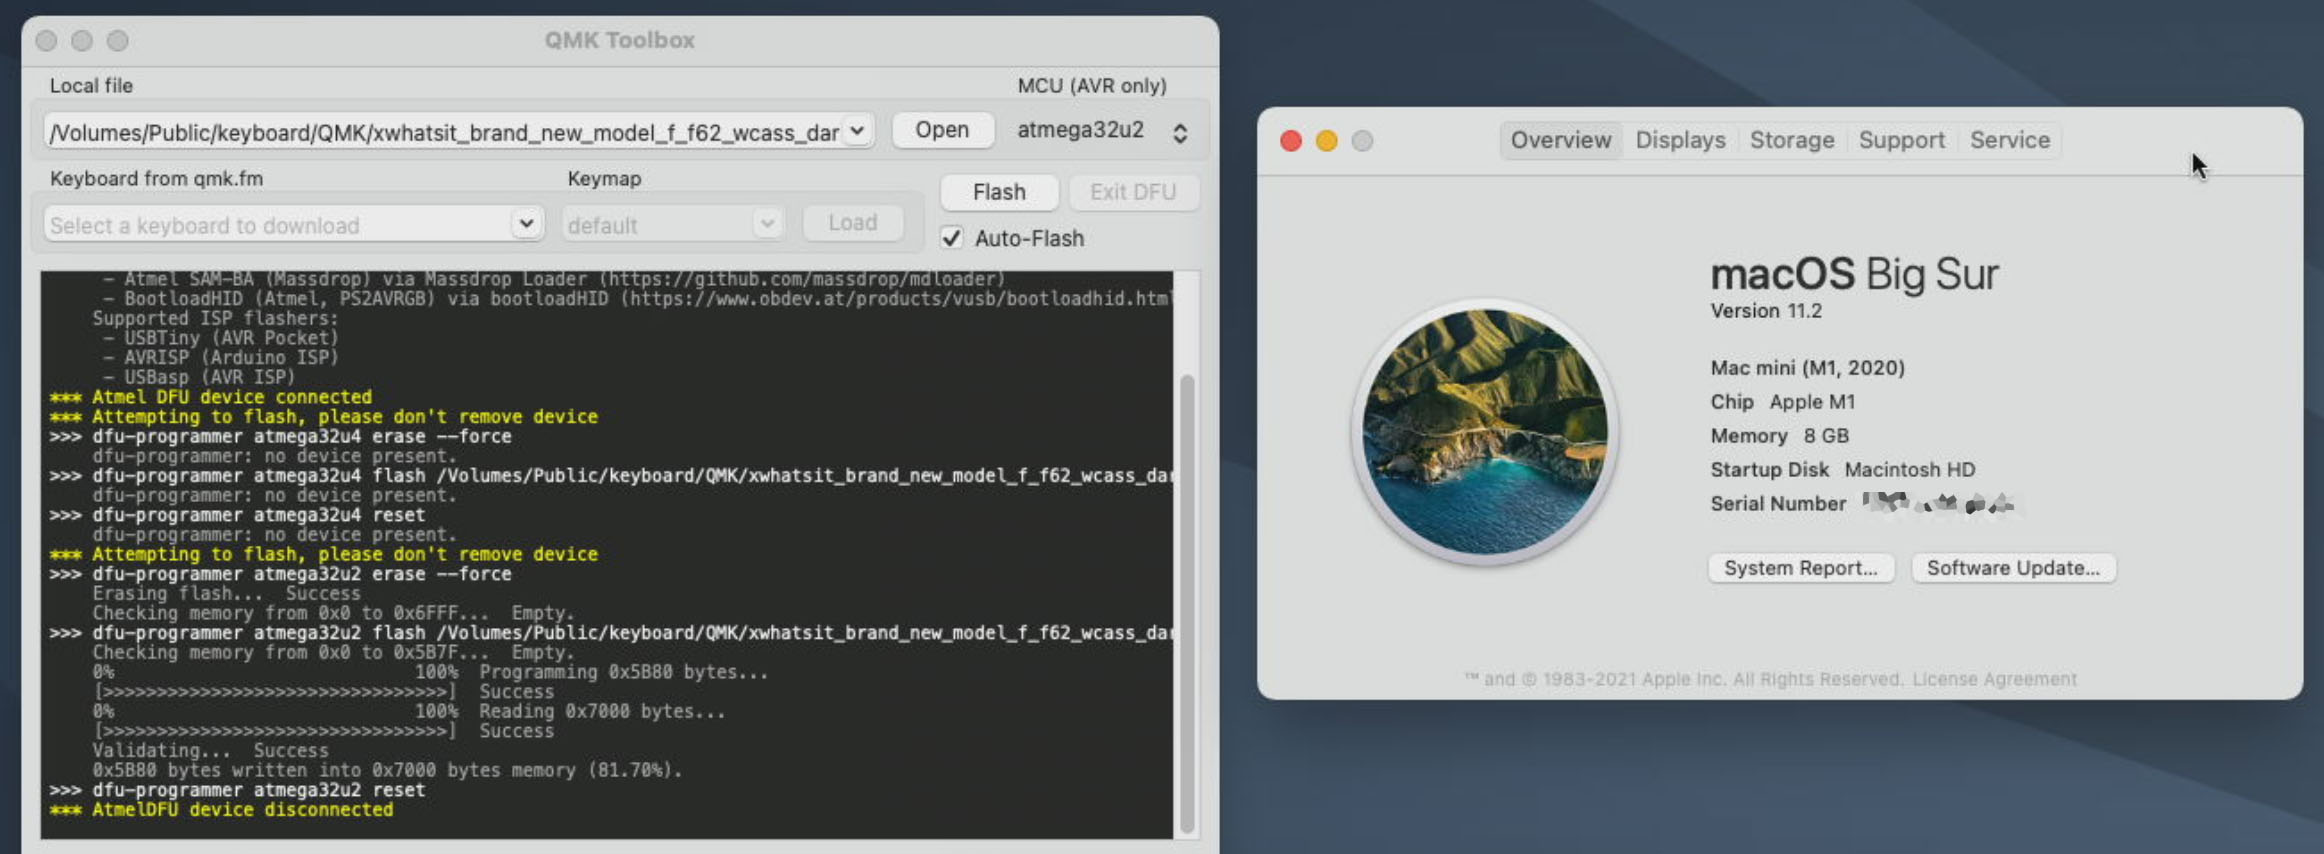
Task: Select the Service tab
Action: [x=2009, y=140]
